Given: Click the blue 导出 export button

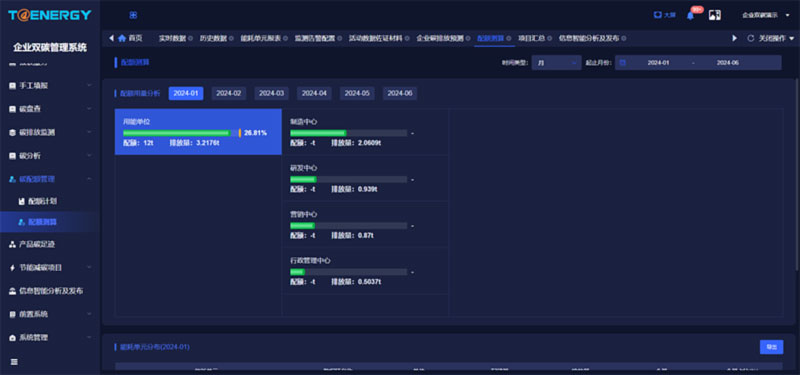Looking at the screenshot, I should 771,347.
